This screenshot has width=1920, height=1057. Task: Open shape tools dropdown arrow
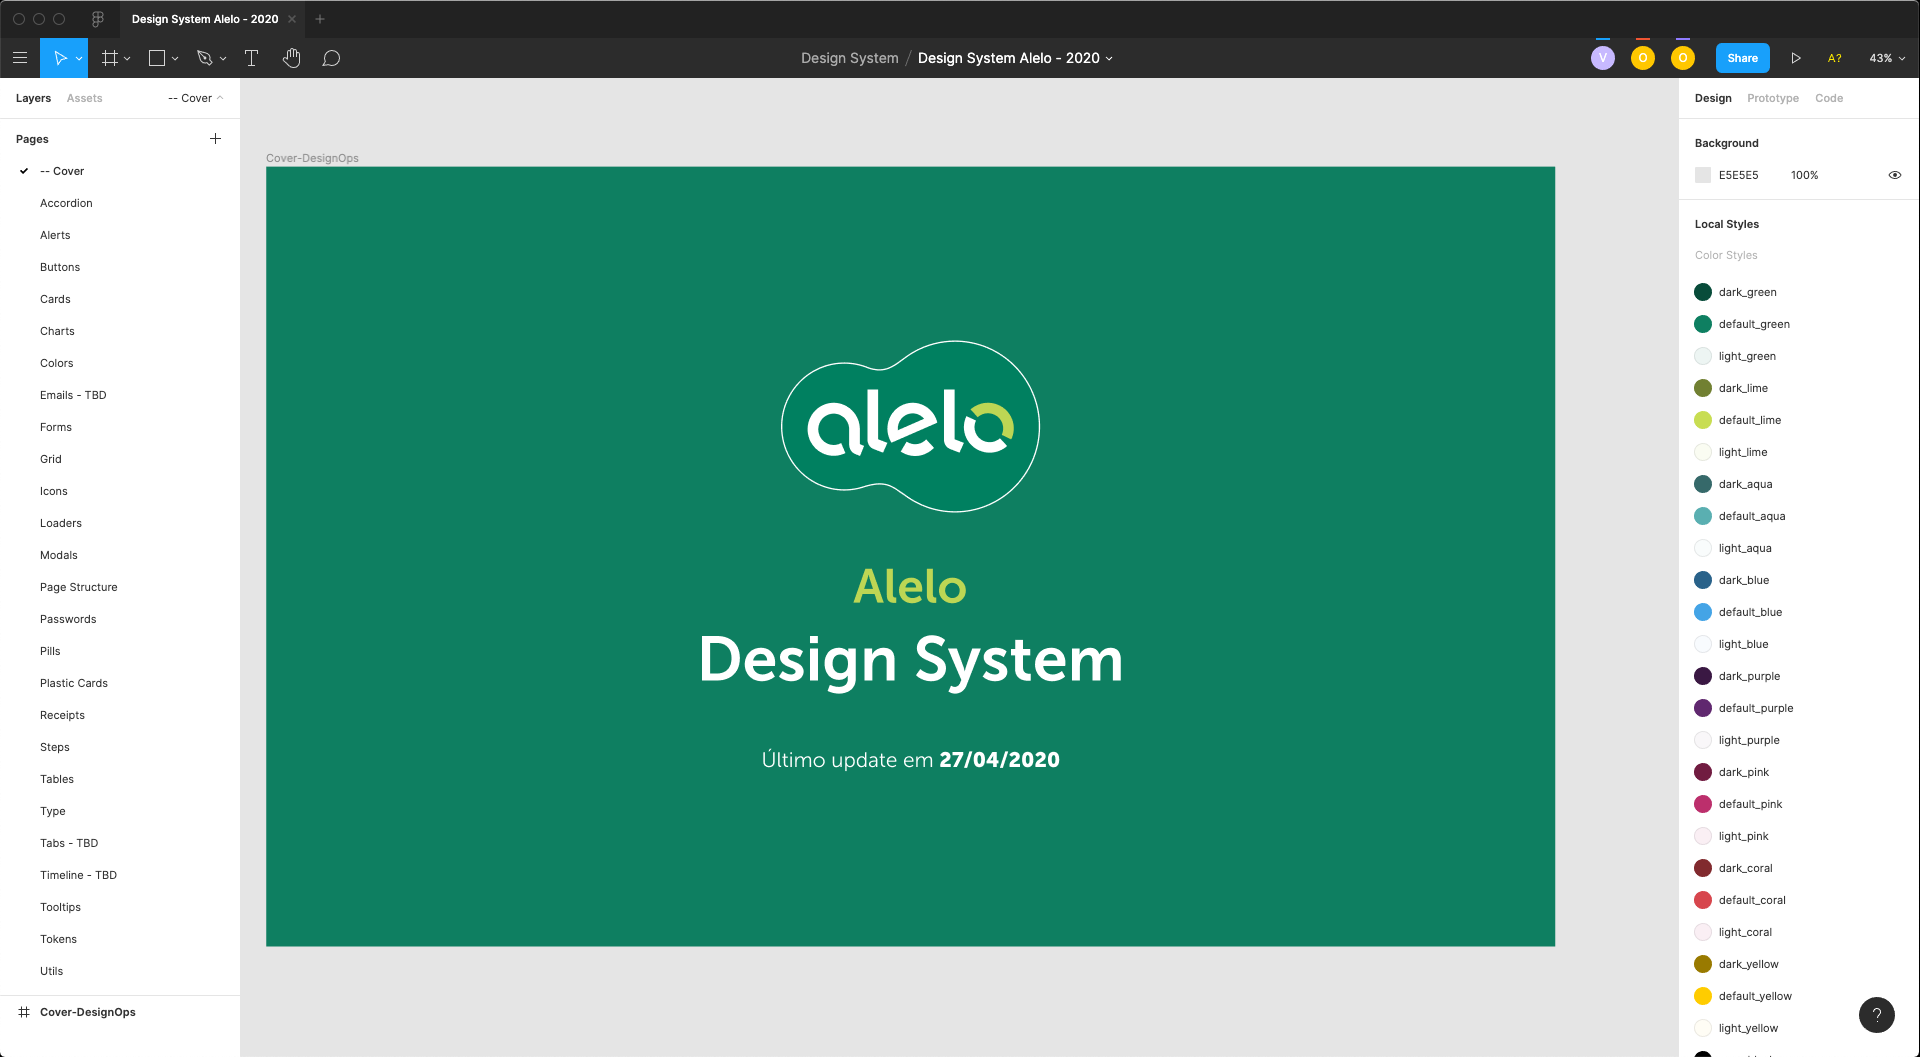click(x=175, y=59)
